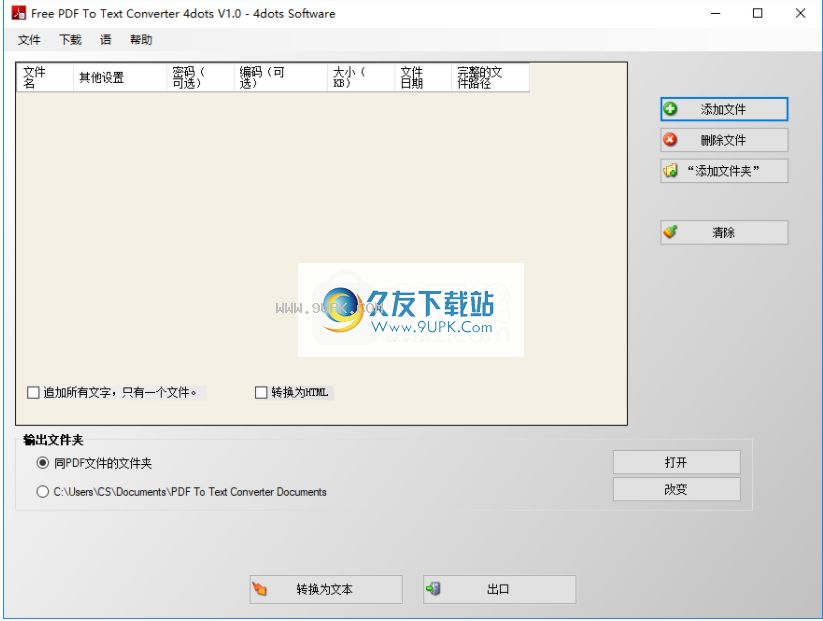
Task: Click the 文件名 column header
Action: click(45, 78)
